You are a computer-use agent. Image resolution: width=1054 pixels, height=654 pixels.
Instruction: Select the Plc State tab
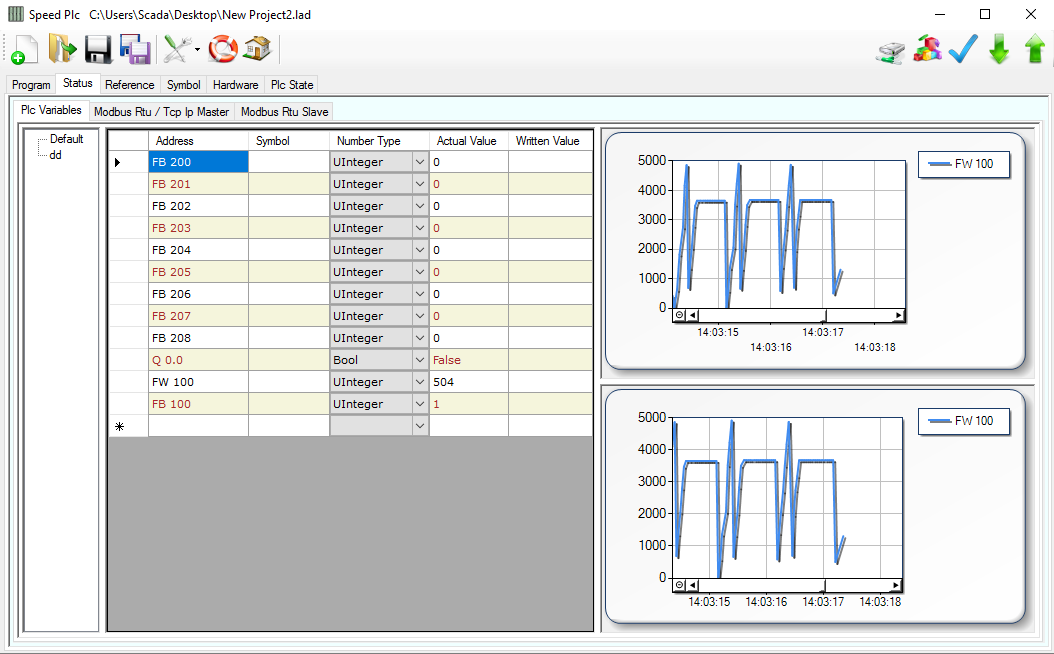[292, 85]
